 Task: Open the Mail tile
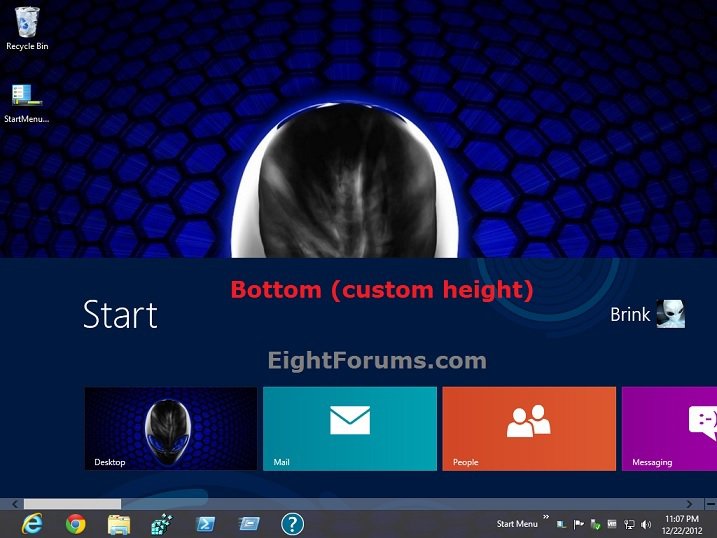[x=350, y=429]
